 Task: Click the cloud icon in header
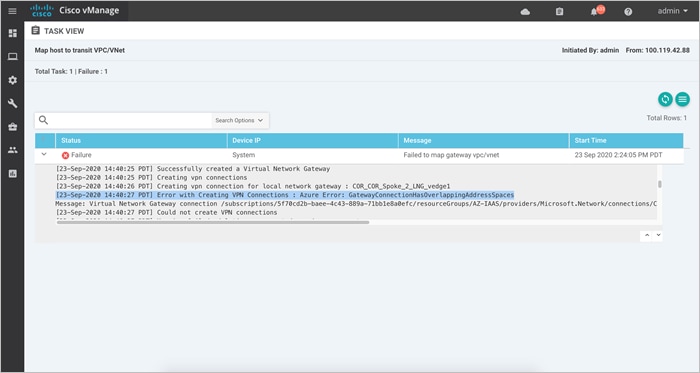[525, 12]
